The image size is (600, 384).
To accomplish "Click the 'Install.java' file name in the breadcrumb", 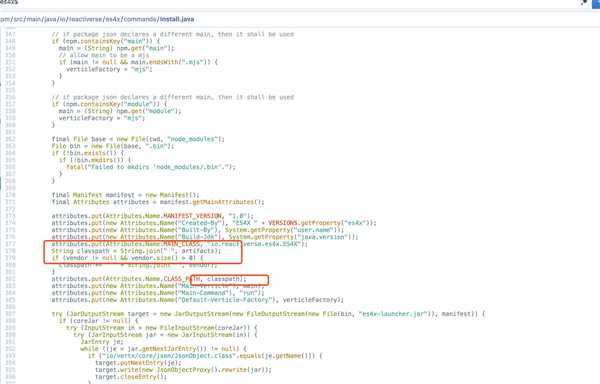I will (177, 19).
